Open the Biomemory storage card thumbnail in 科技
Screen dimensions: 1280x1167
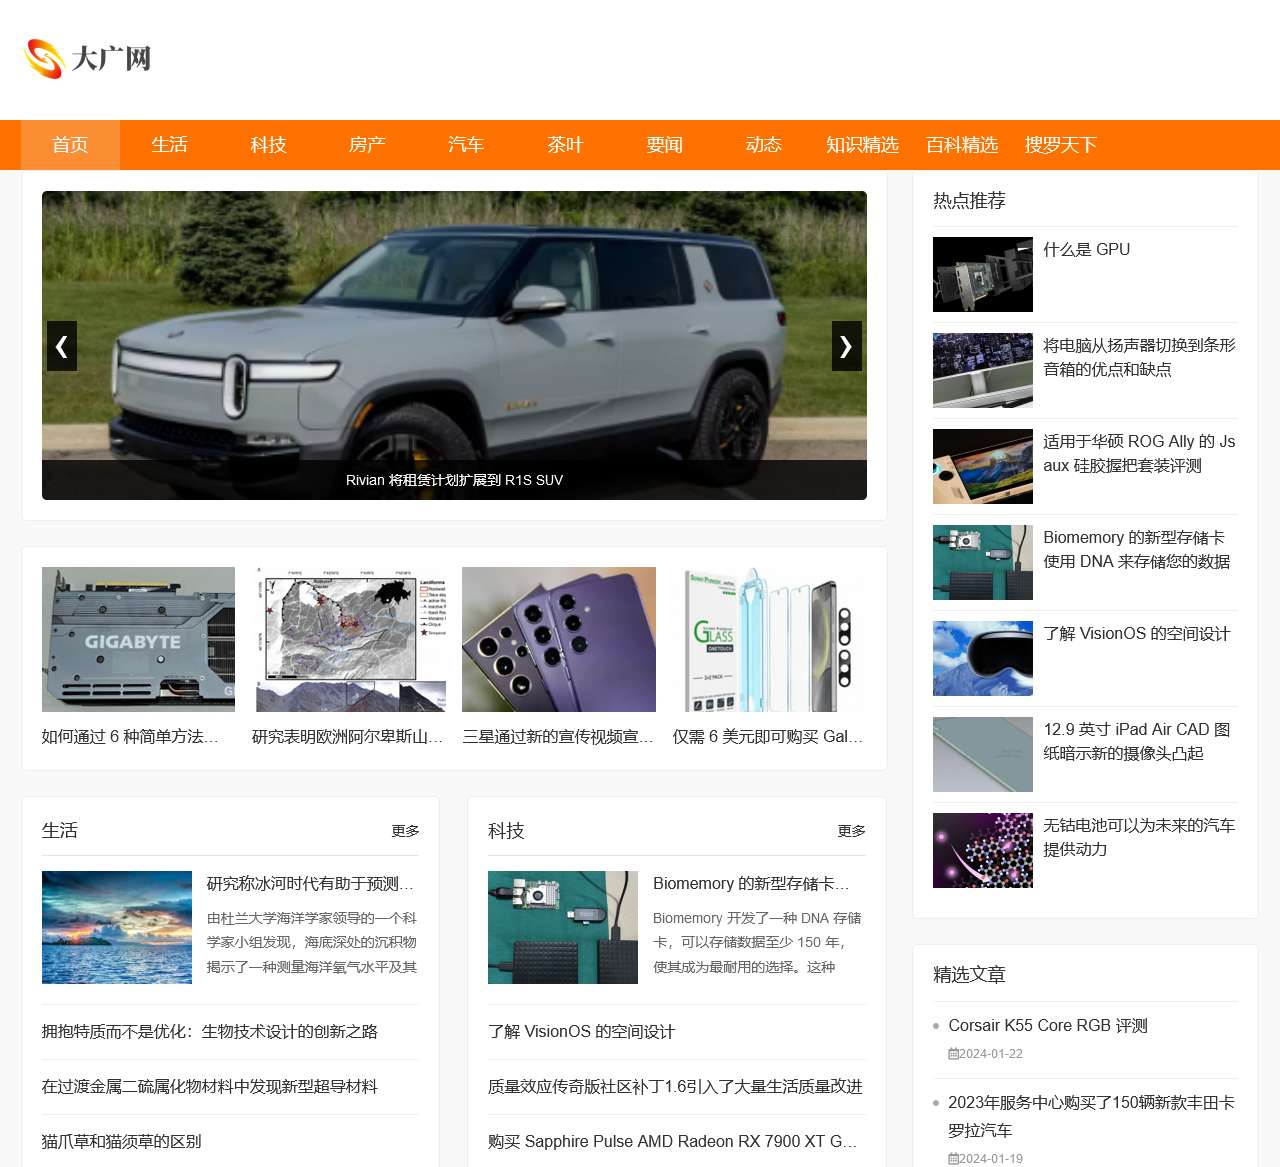click(x=563, y=927)
